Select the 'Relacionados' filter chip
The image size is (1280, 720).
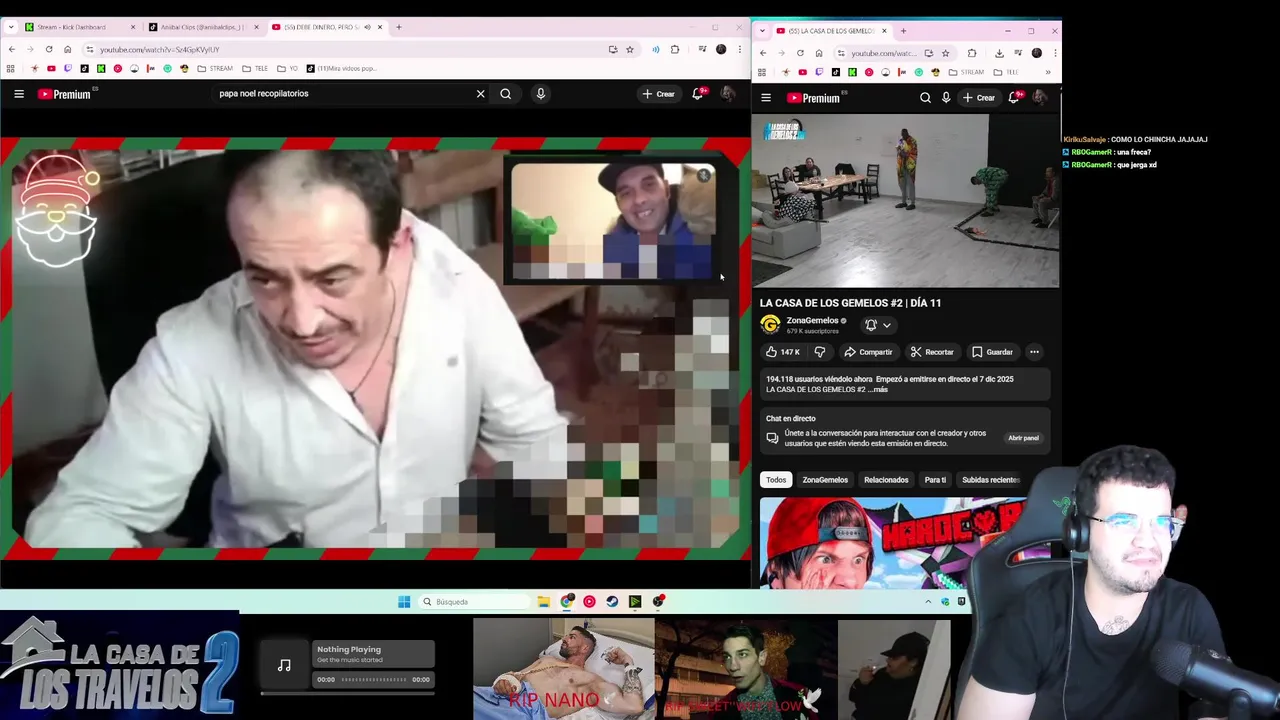886,480
